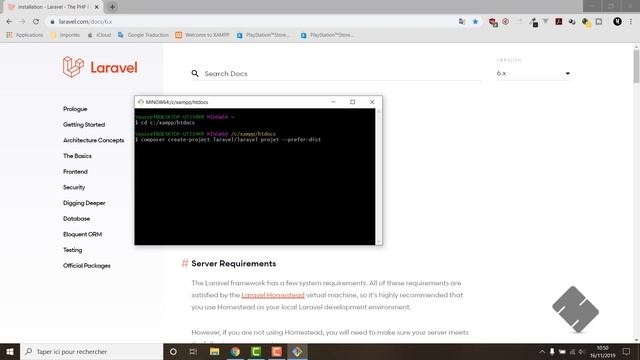Open Chrome's three-dot menu
The height and width of the screenshot is (360, 640).
coord(631,22)
